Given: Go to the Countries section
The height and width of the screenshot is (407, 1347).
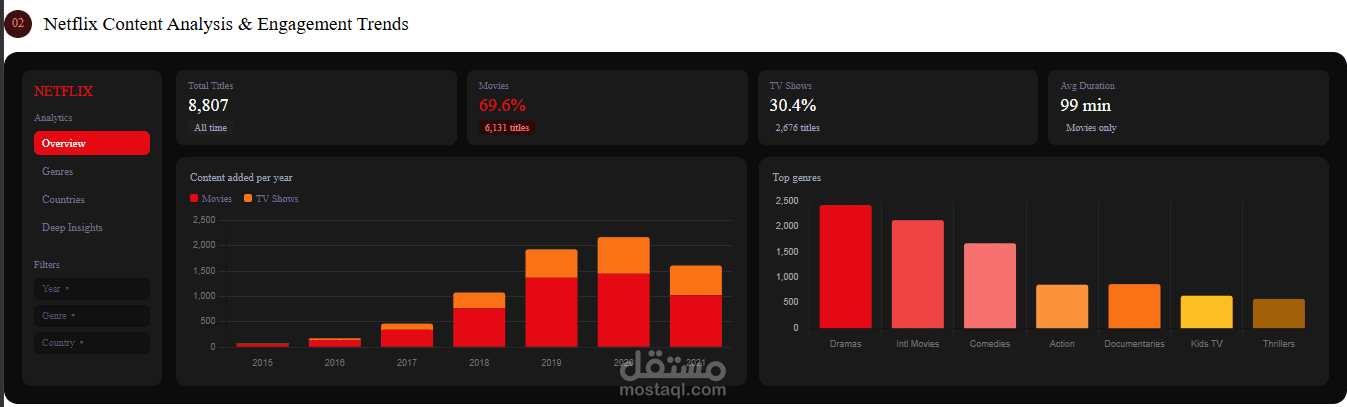Looking at the screenshot, I should click(x=92, y=199).
